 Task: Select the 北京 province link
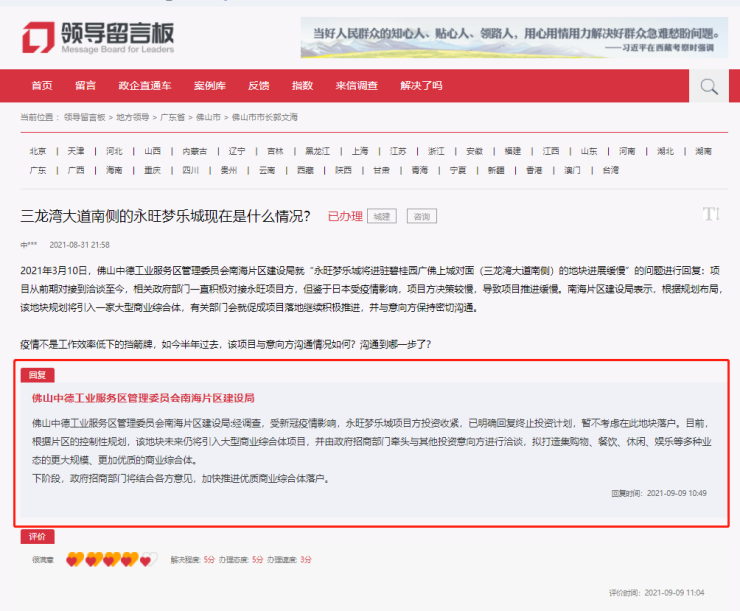click(x=38, y=152)
